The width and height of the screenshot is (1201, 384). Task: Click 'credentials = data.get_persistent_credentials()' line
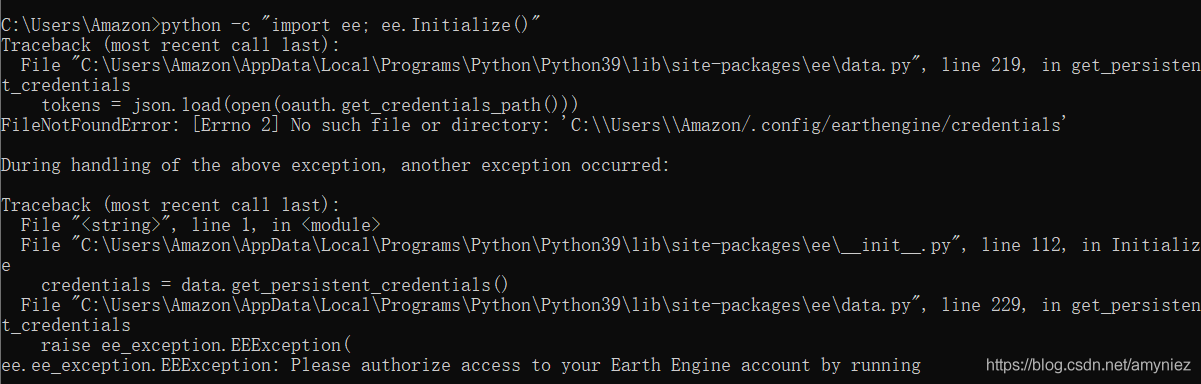point(275,285)
